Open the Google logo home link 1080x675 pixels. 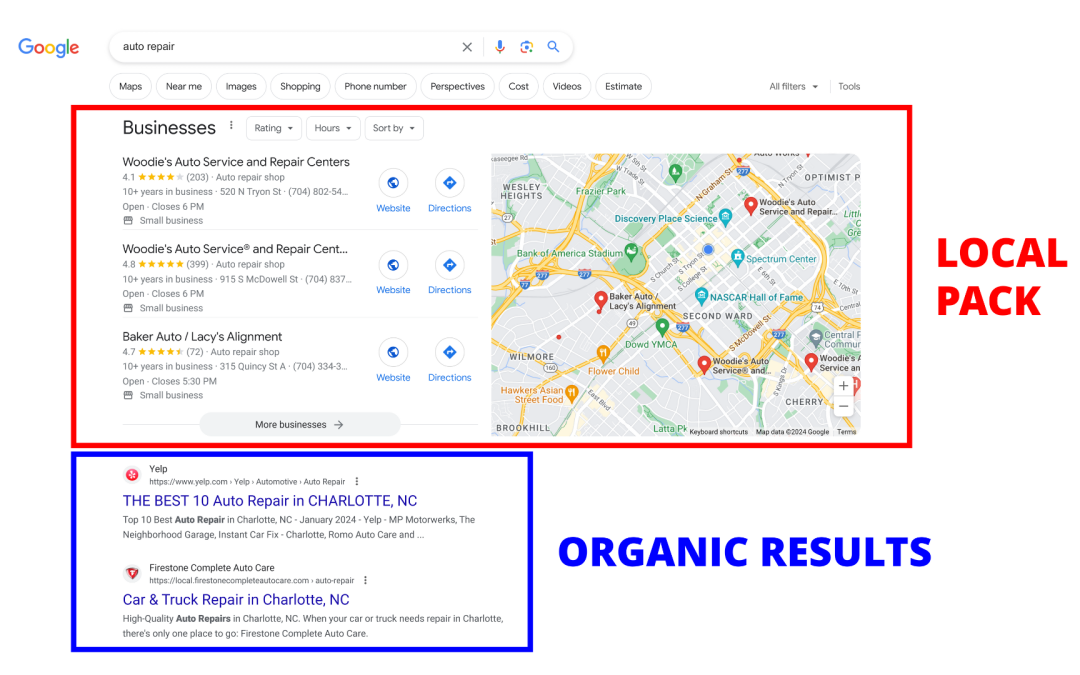pyautogui.click(x=48, y=48)
